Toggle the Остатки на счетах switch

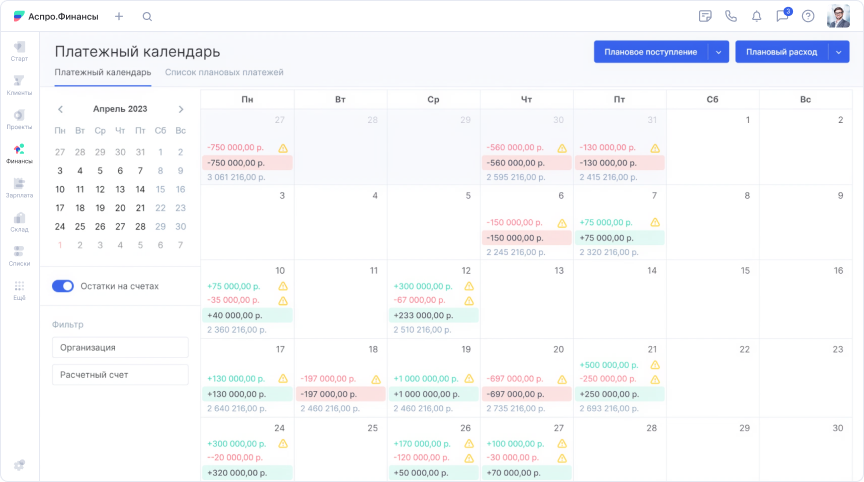tap(63, 286)
